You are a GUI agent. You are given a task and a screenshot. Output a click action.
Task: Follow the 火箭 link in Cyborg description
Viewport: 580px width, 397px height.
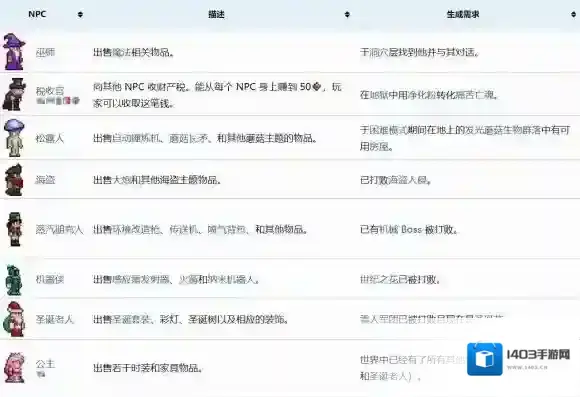188,279
